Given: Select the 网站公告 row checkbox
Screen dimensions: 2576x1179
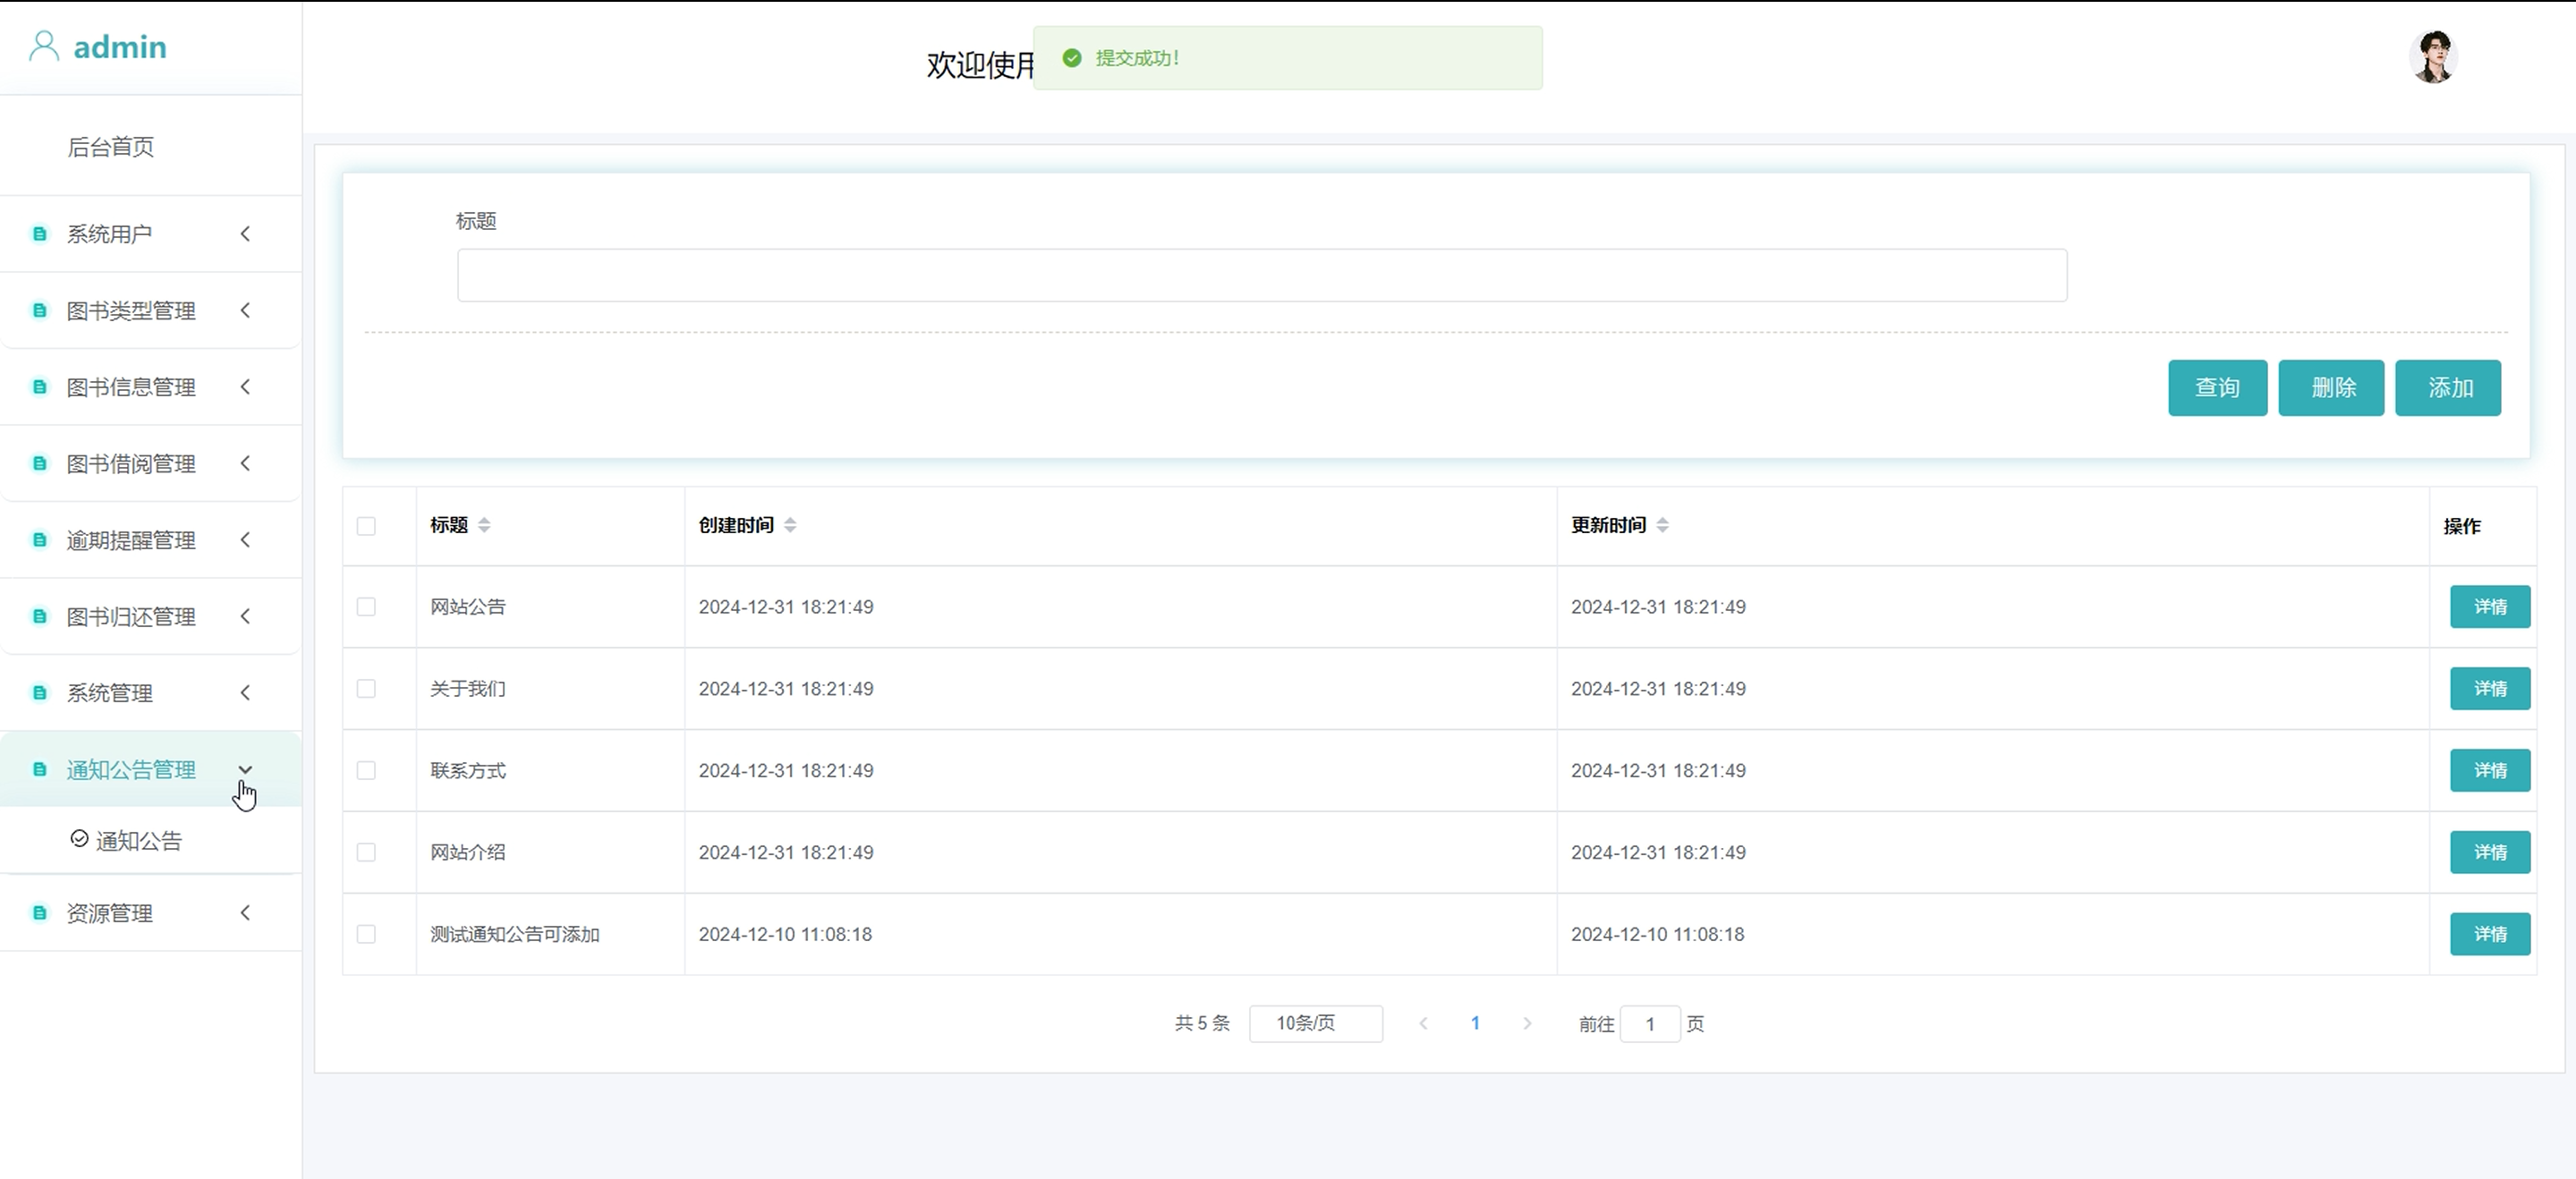Looking at the screenshot, I should point(366,607).
